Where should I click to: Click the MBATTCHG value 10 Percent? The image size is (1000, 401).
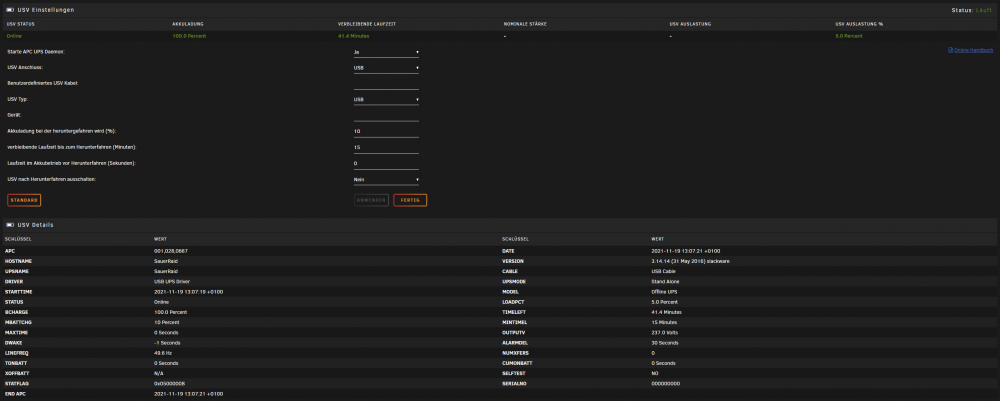pos(166,323)
